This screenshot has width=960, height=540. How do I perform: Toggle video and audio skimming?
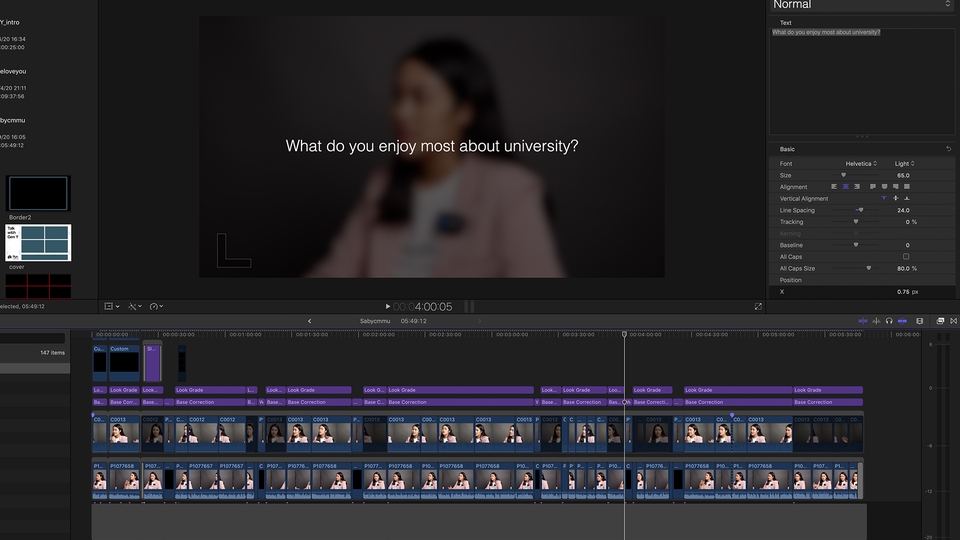click(863, 321)
